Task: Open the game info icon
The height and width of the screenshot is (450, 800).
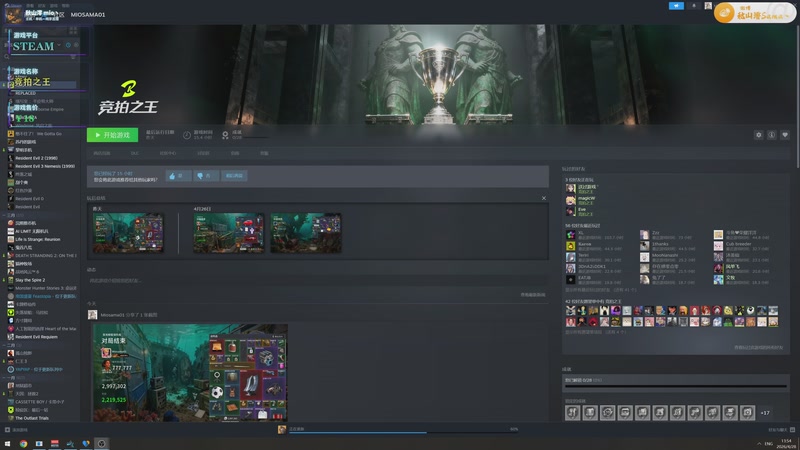Action: (x=772, y=135)
